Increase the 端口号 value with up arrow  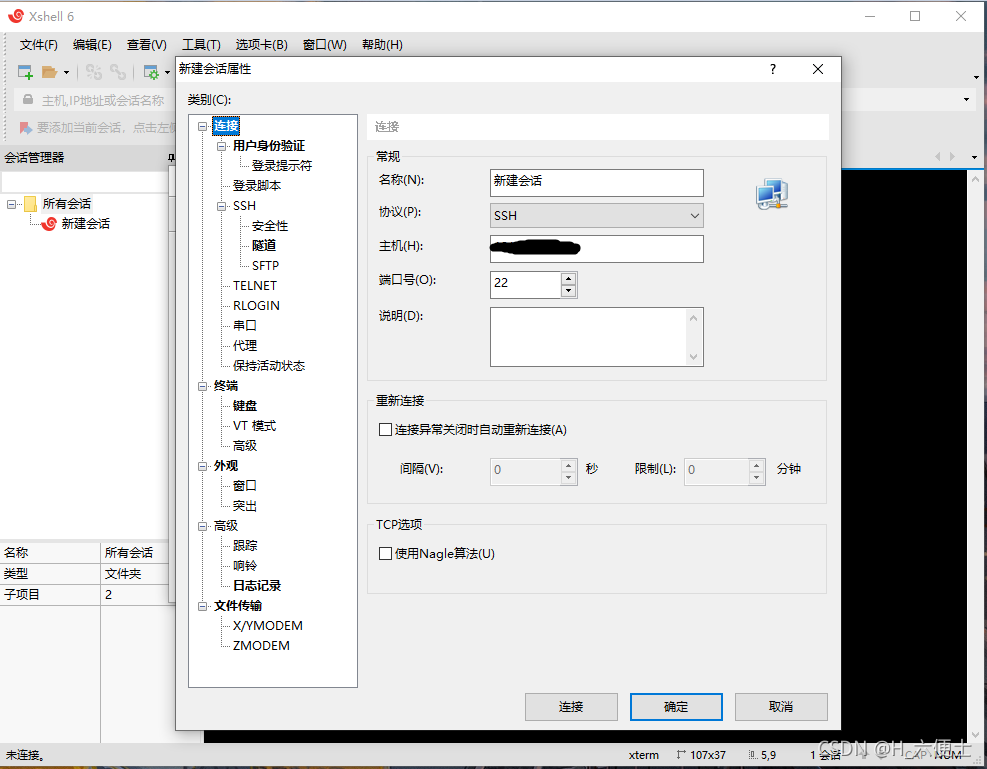coord(568,278)
